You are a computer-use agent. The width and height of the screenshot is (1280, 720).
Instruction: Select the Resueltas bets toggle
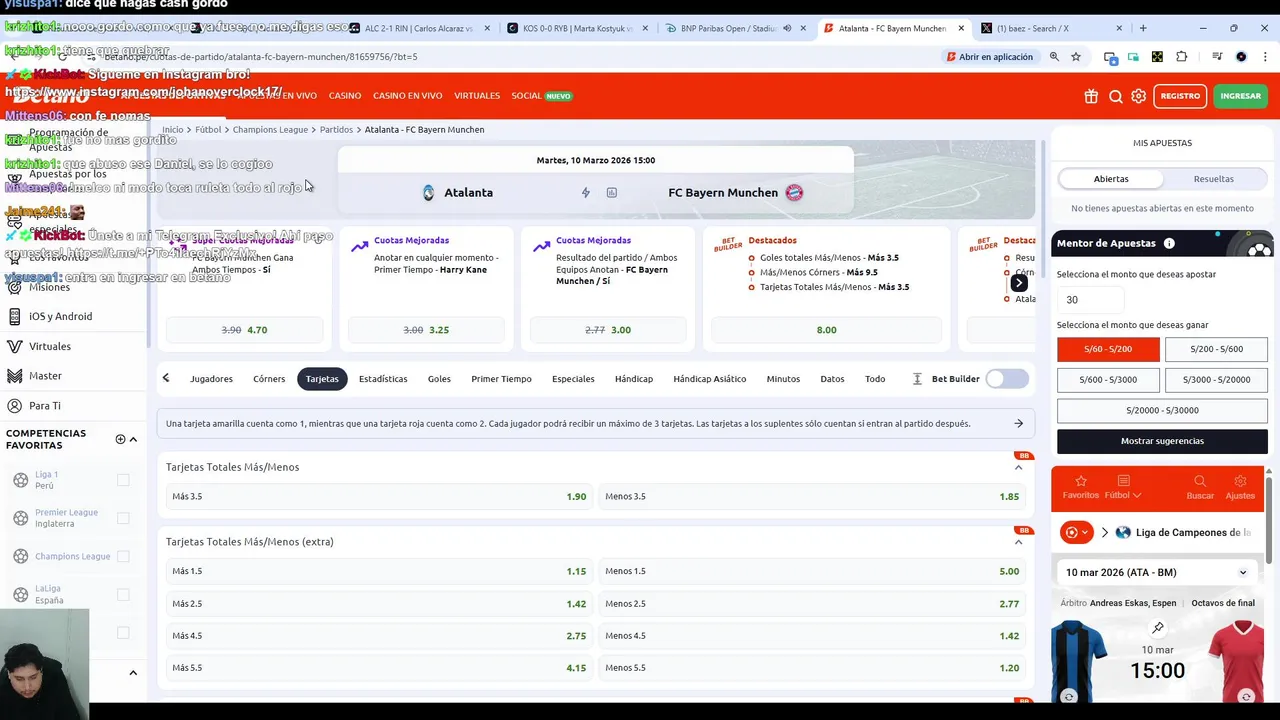[1214, 179]
